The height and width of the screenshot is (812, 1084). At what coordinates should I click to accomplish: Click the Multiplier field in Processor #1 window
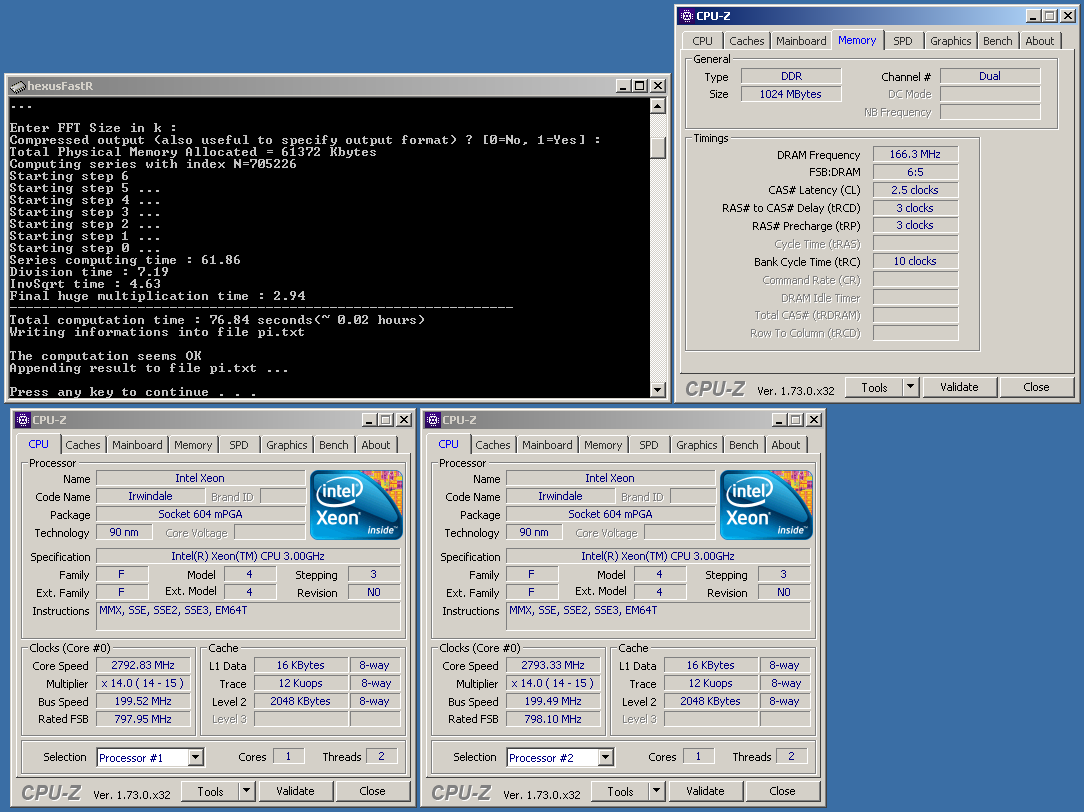click(143, 683)
